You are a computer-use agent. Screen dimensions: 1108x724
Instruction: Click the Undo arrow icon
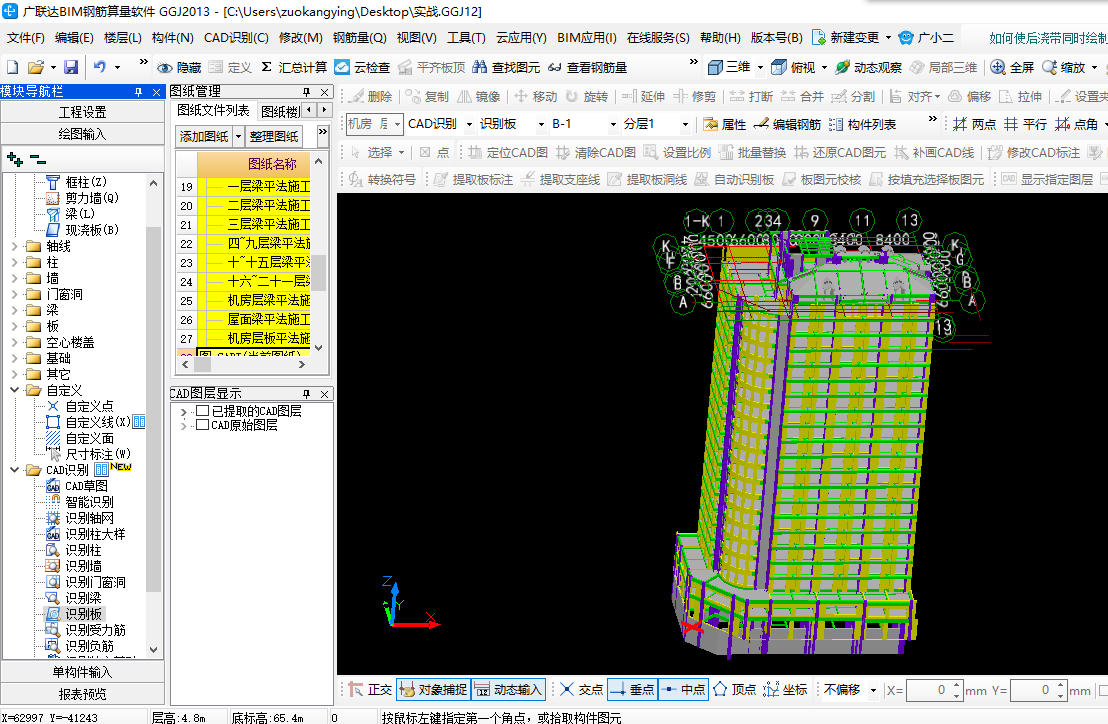click(100, 67)
